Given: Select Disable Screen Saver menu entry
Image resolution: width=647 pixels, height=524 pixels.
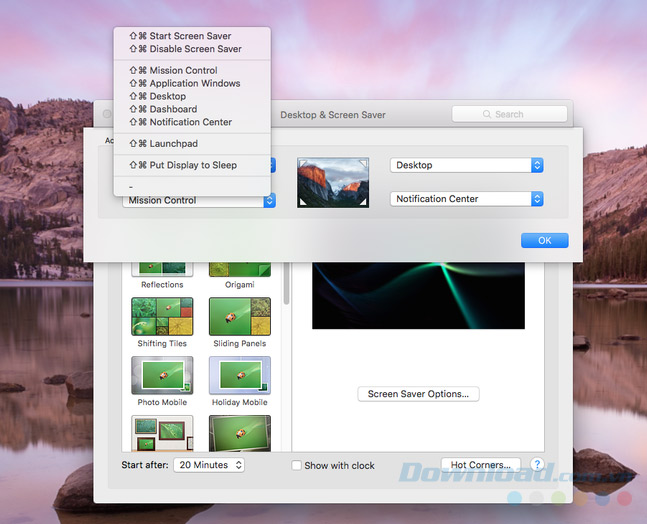Looking at the screenshot, I should coord(192,49).
